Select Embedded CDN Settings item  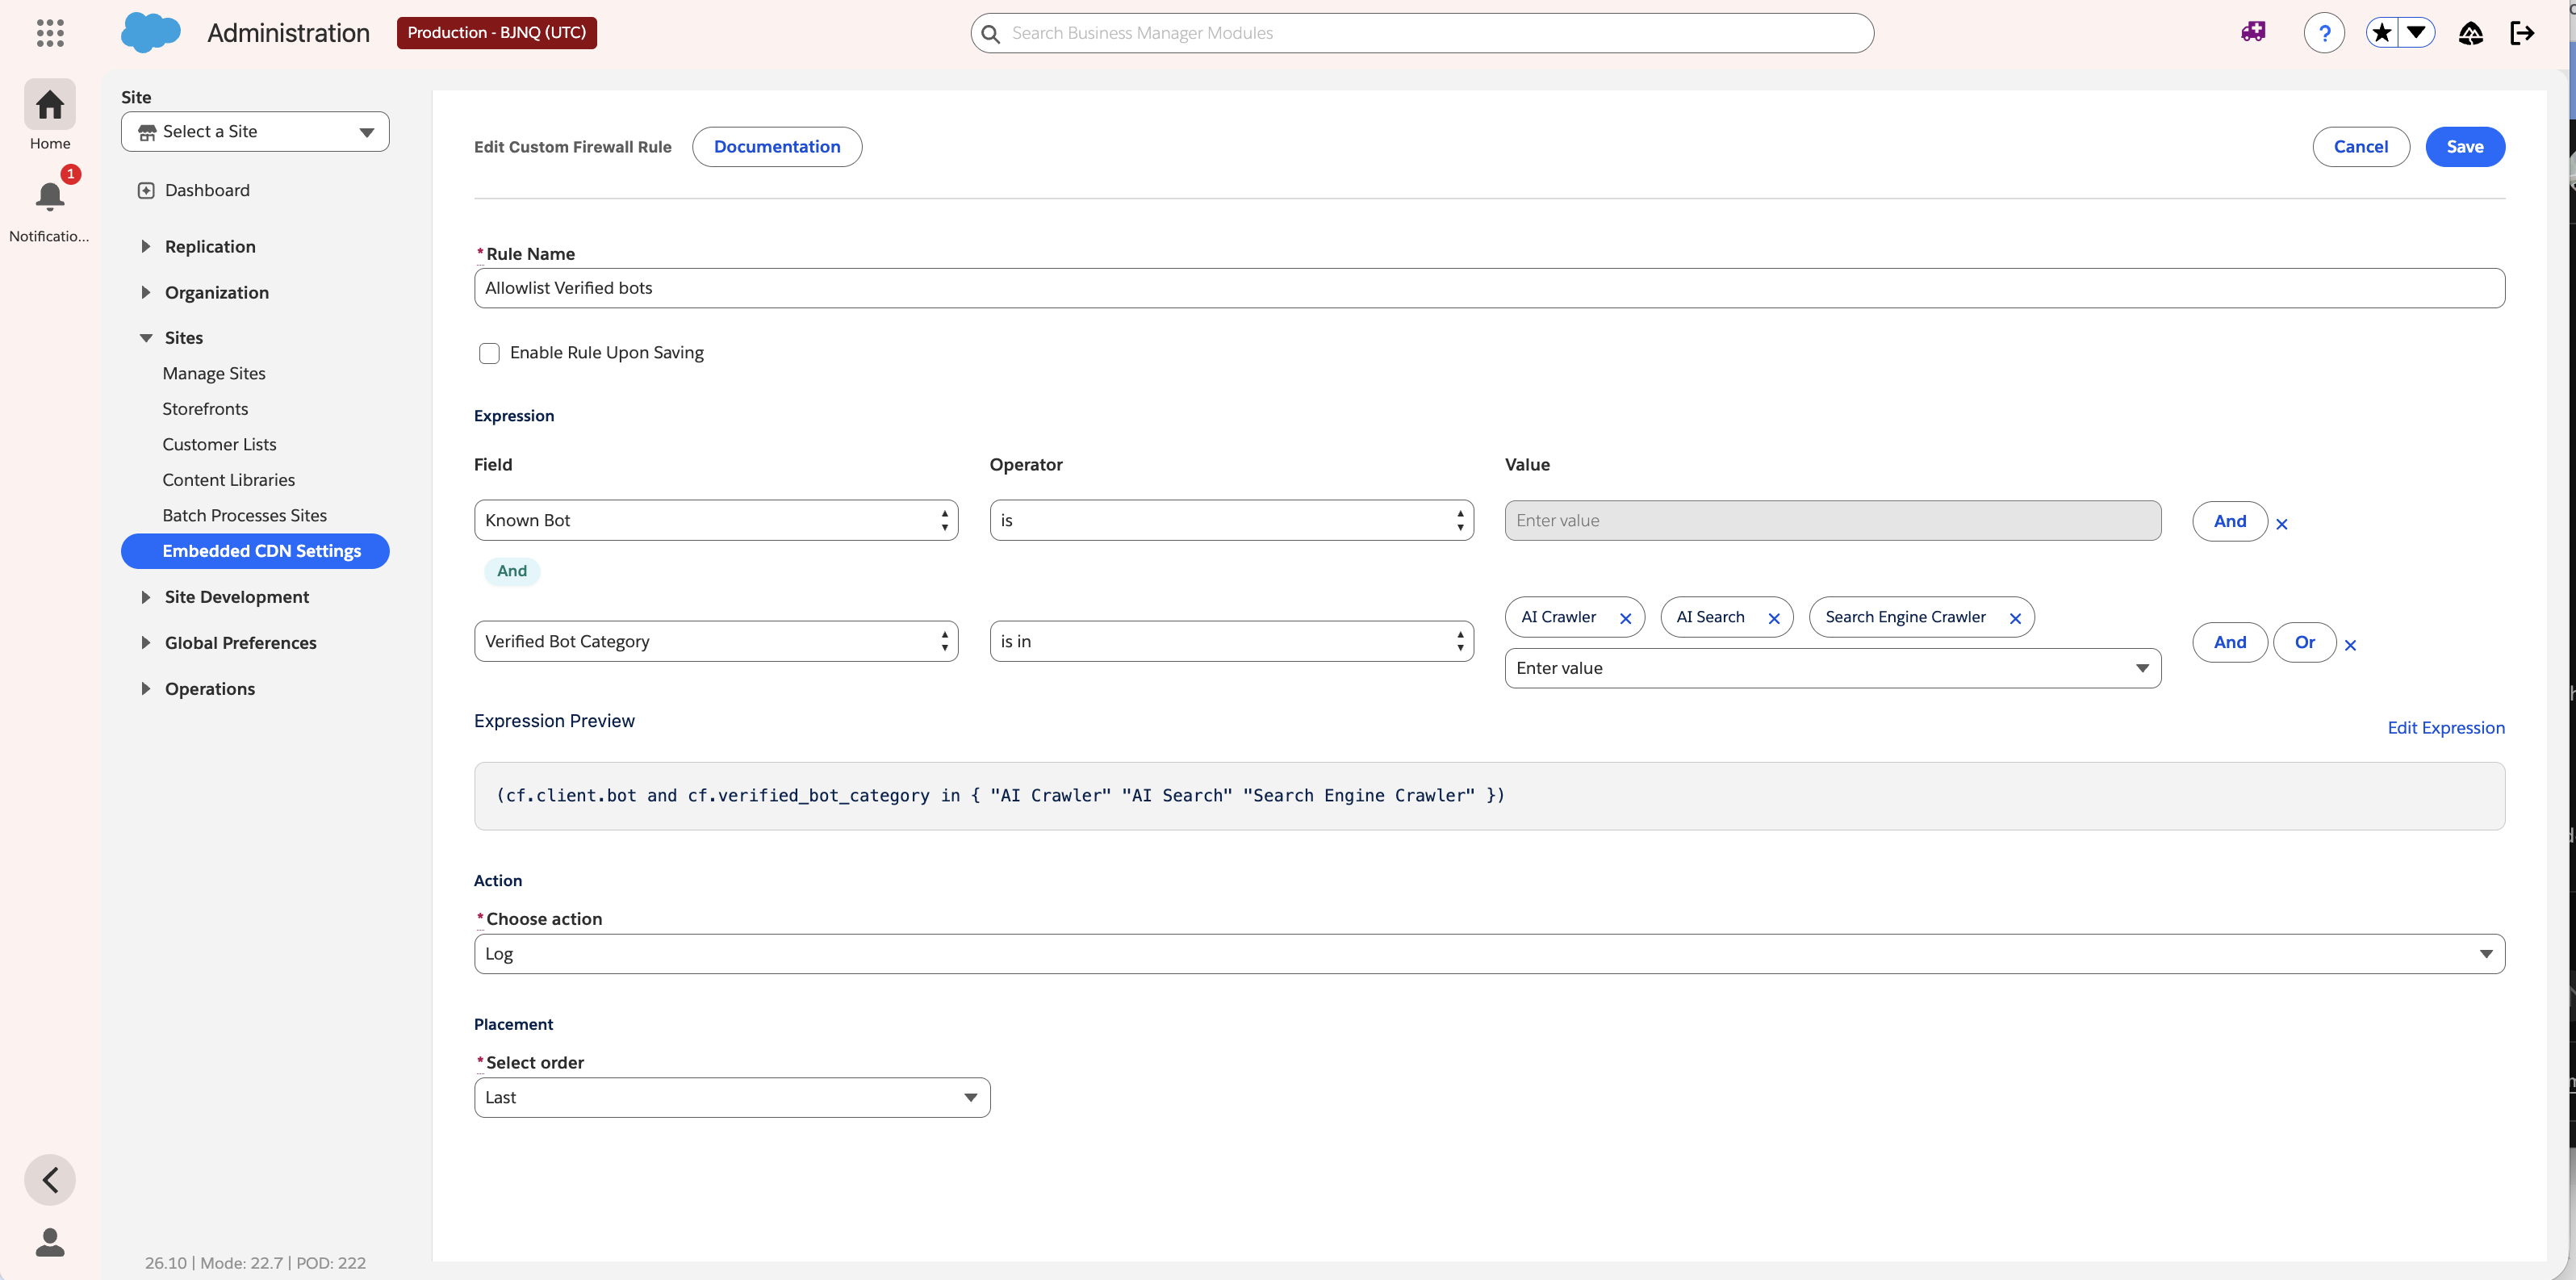pos(255,551)
